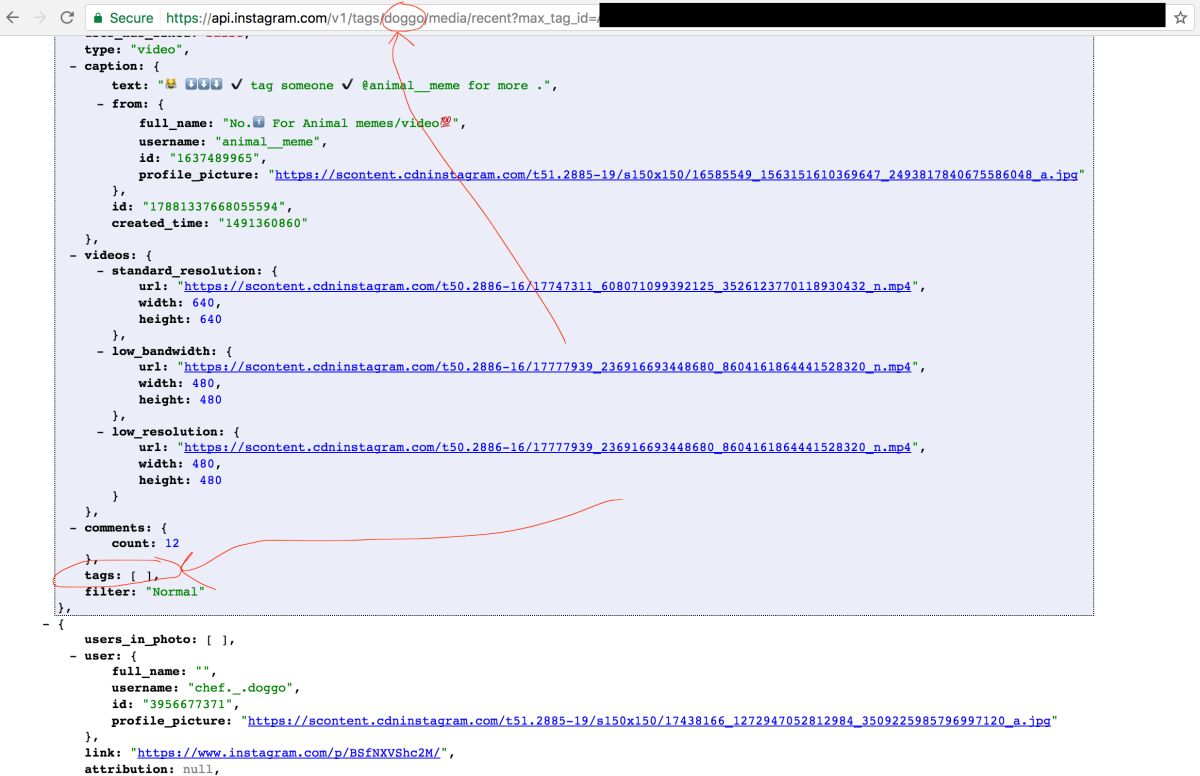
Task: Select caption id "17881337668055594"
Action: [x=214, y=207]
